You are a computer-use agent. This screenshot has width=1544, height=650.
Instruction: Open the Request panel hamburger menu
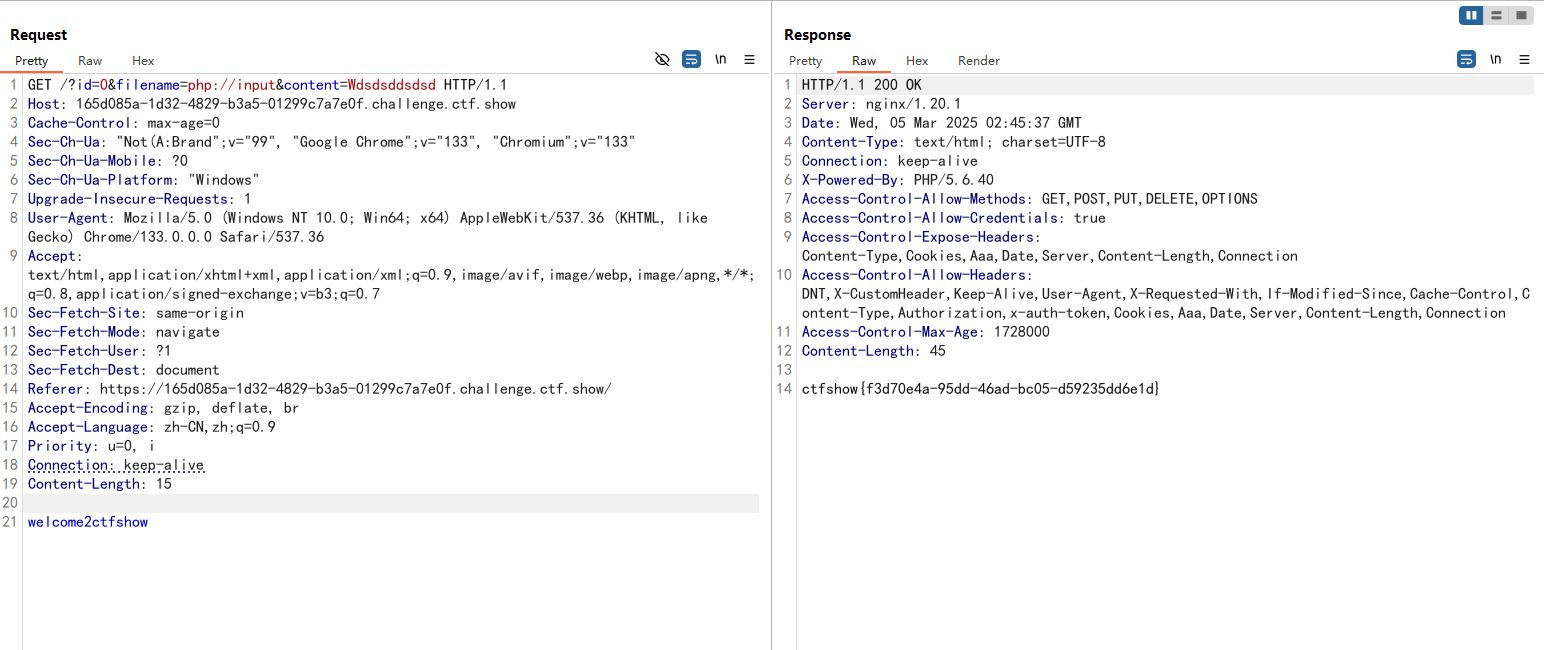(x=749, y=60)
